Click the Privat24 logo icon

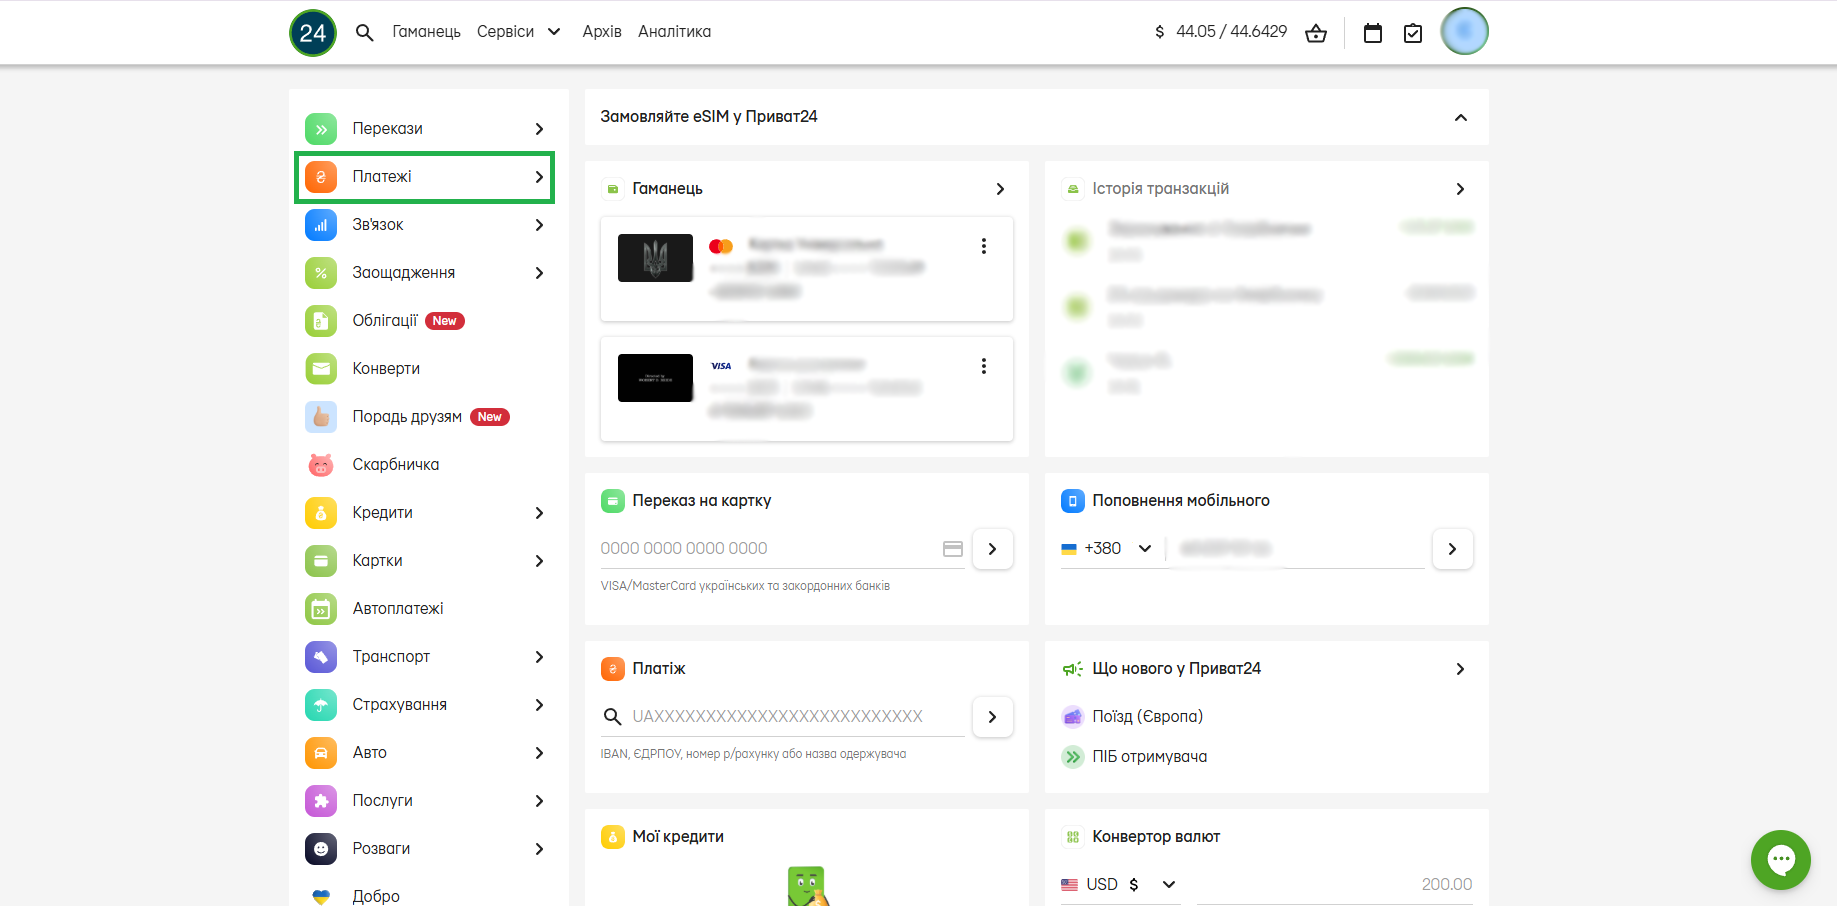[x=313, y=33]
